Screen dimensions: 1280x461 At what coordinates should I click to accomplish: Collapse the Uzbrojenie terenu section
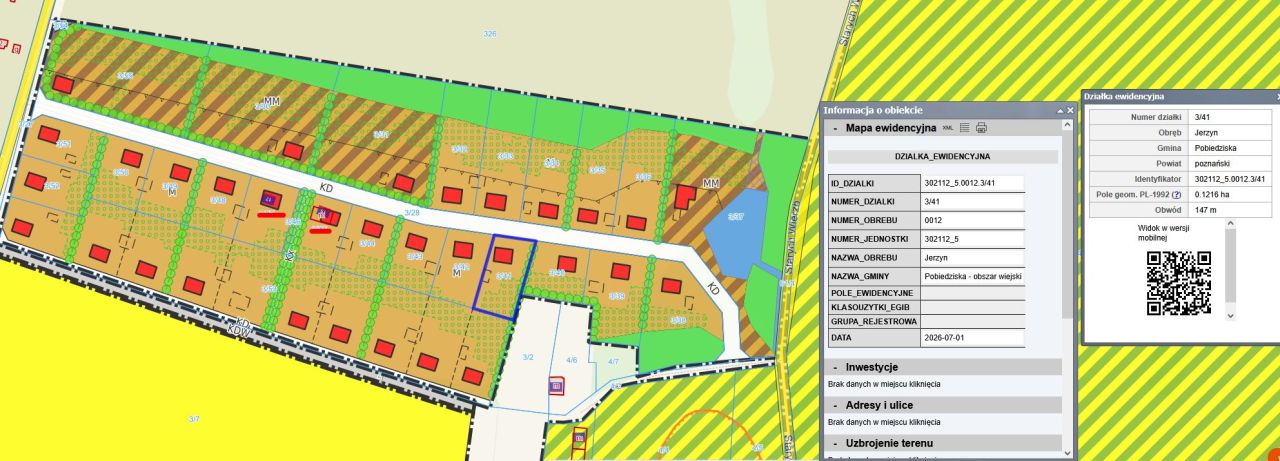click(835, 443)
